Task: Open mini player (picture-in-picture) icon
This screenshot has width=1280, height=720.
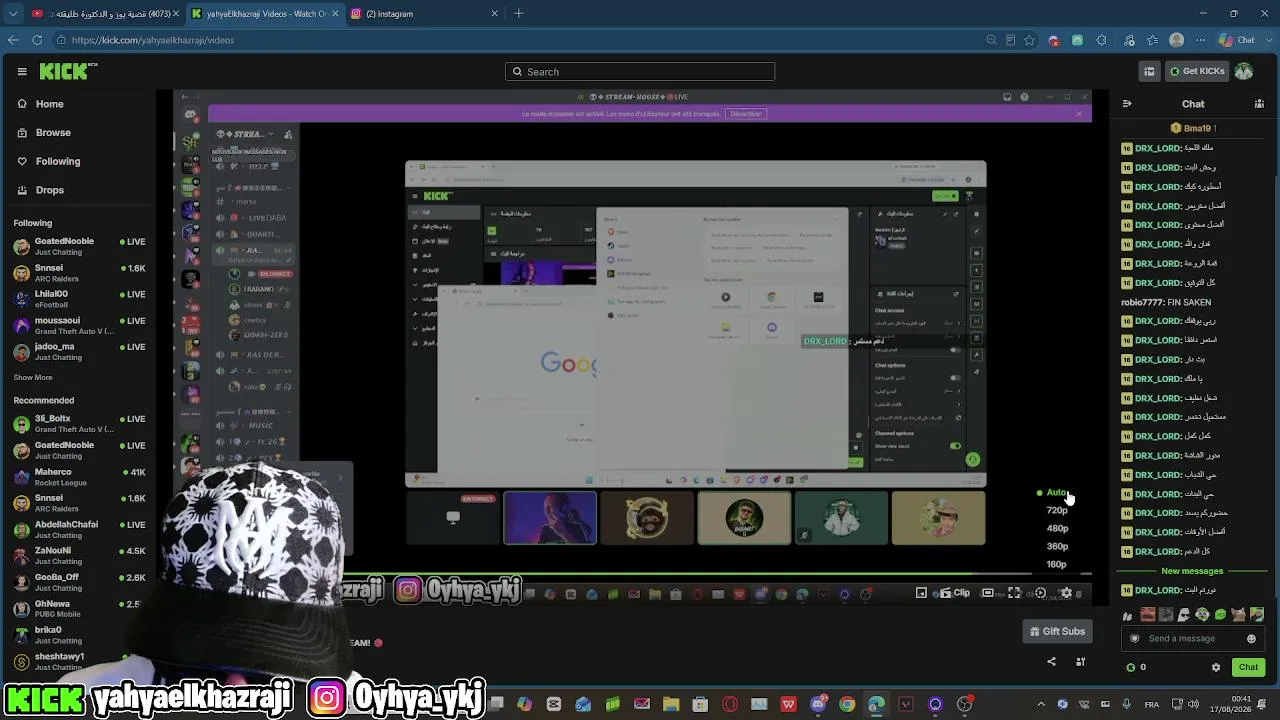Action: pos(922,593)
